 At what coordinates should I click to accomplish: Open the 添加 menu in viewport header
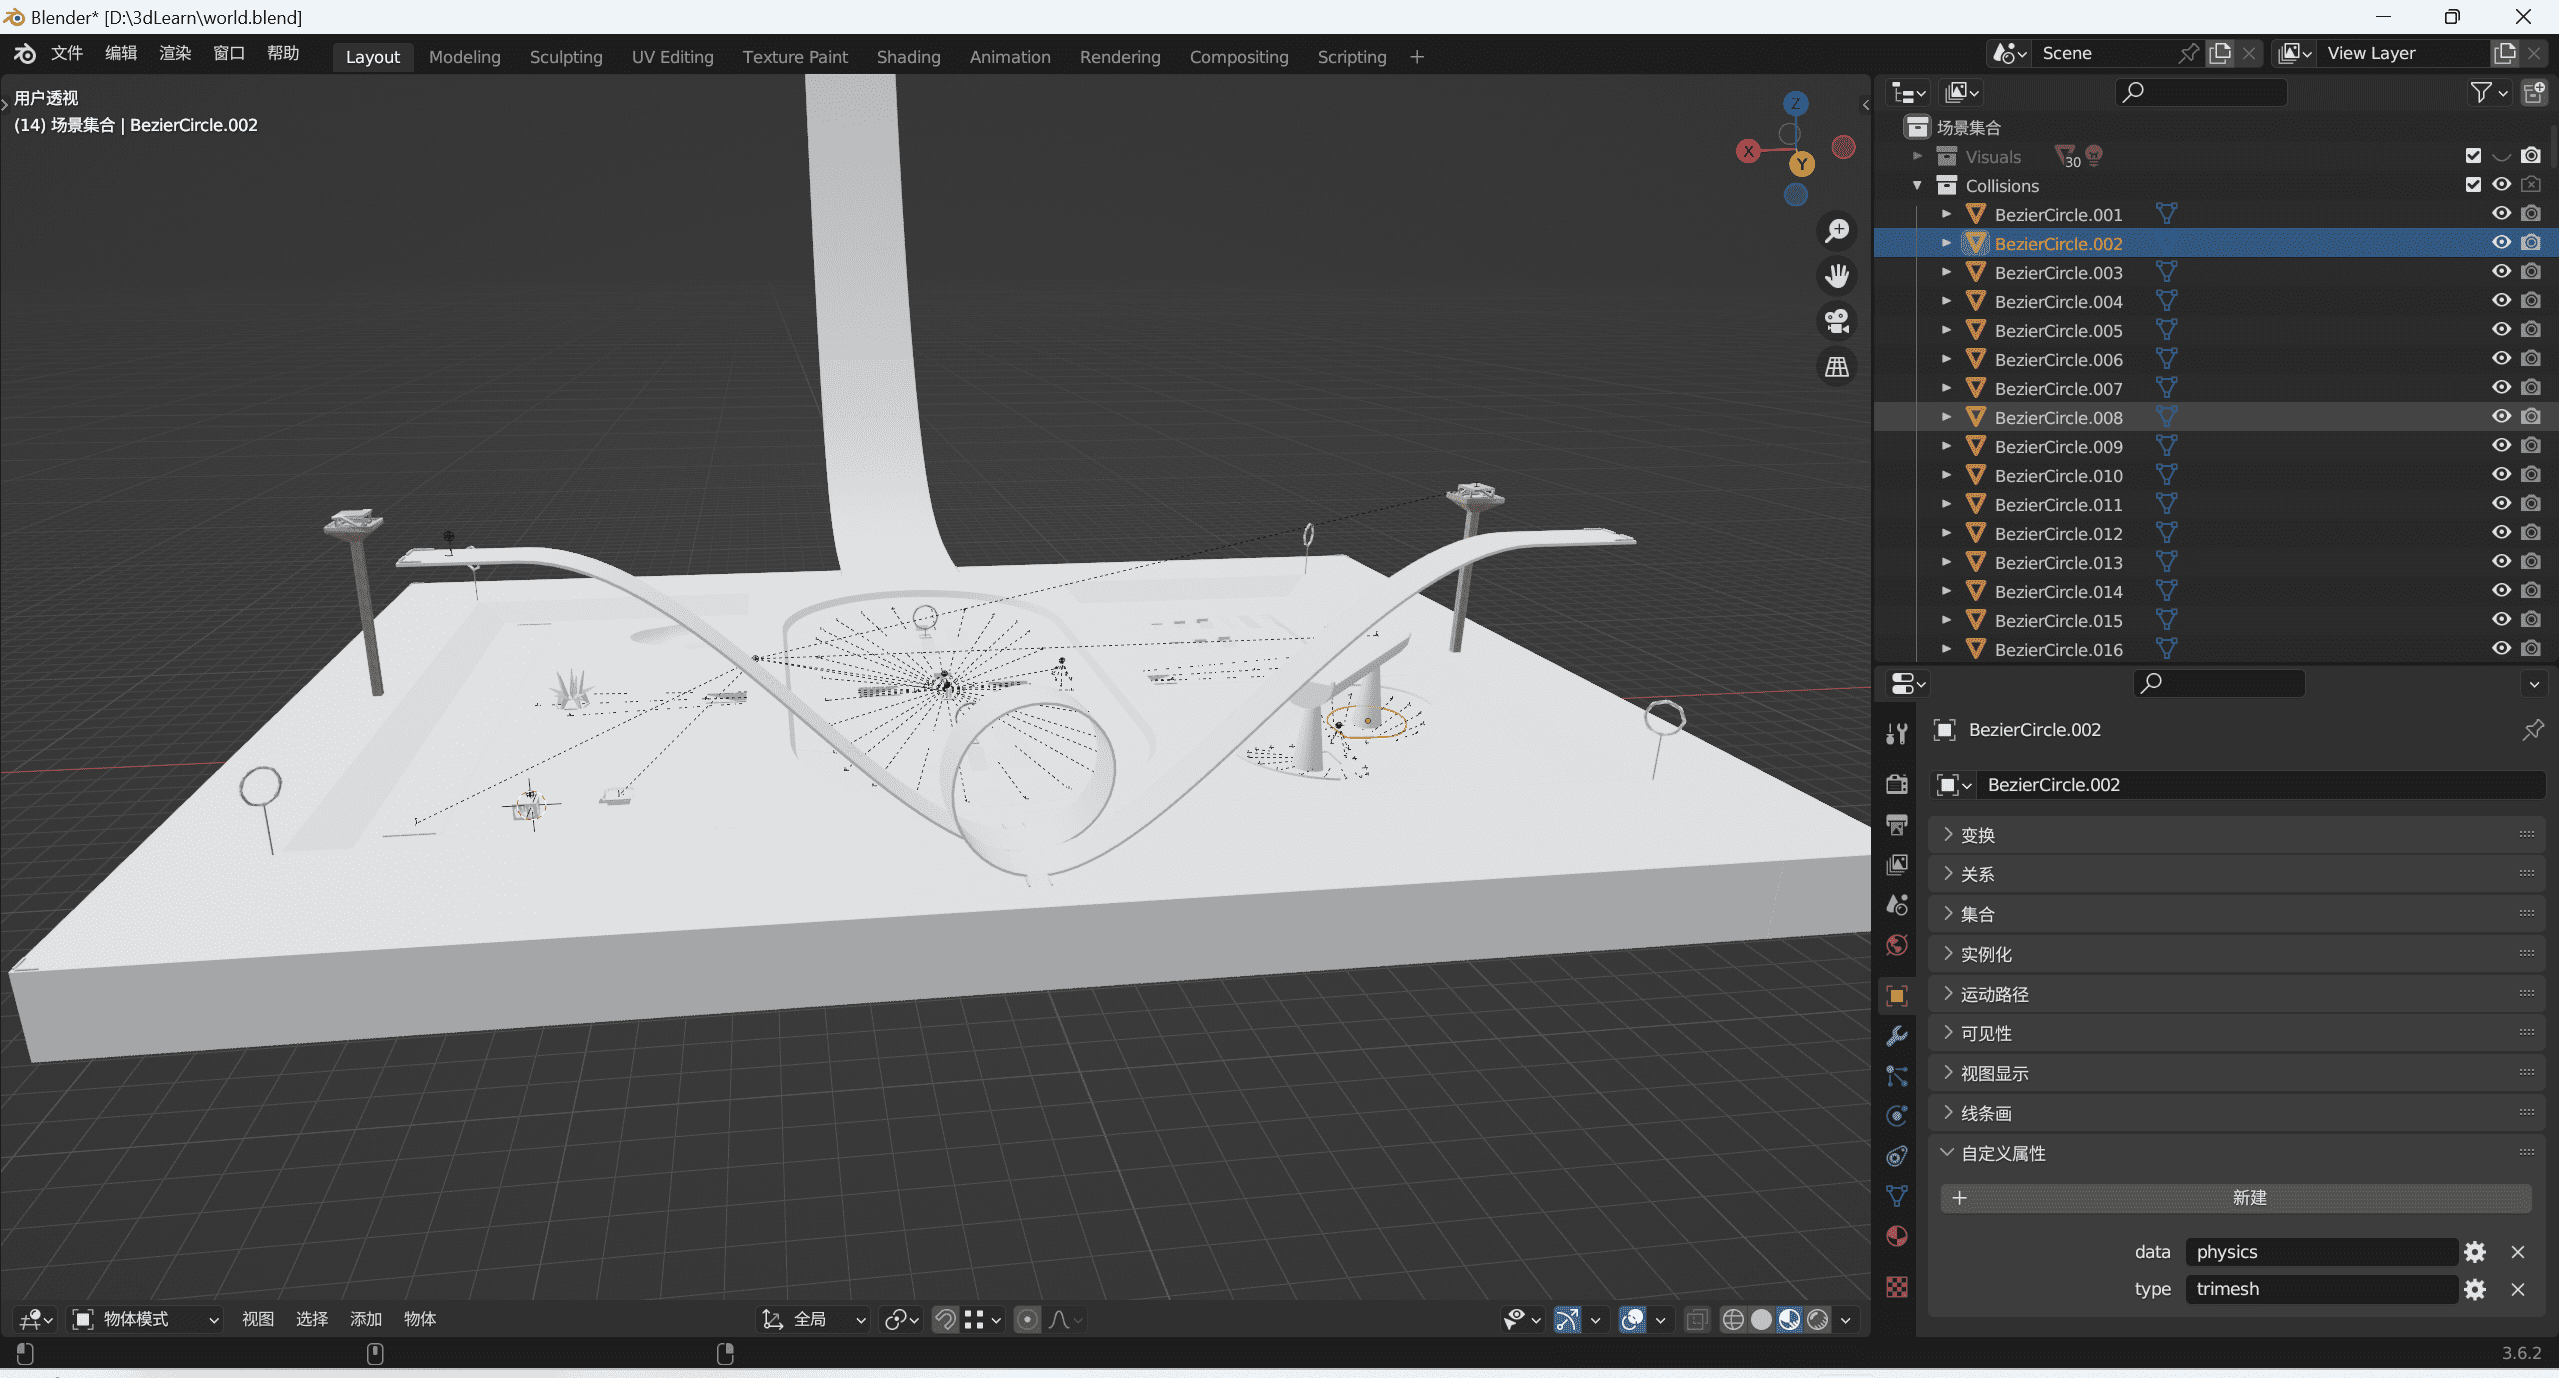pos(366,1320)
